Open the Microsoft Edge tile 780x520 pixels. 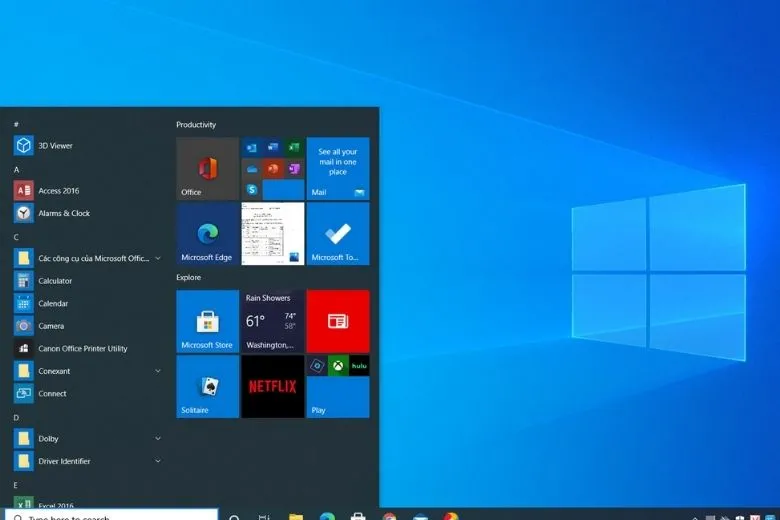(207, 234)
